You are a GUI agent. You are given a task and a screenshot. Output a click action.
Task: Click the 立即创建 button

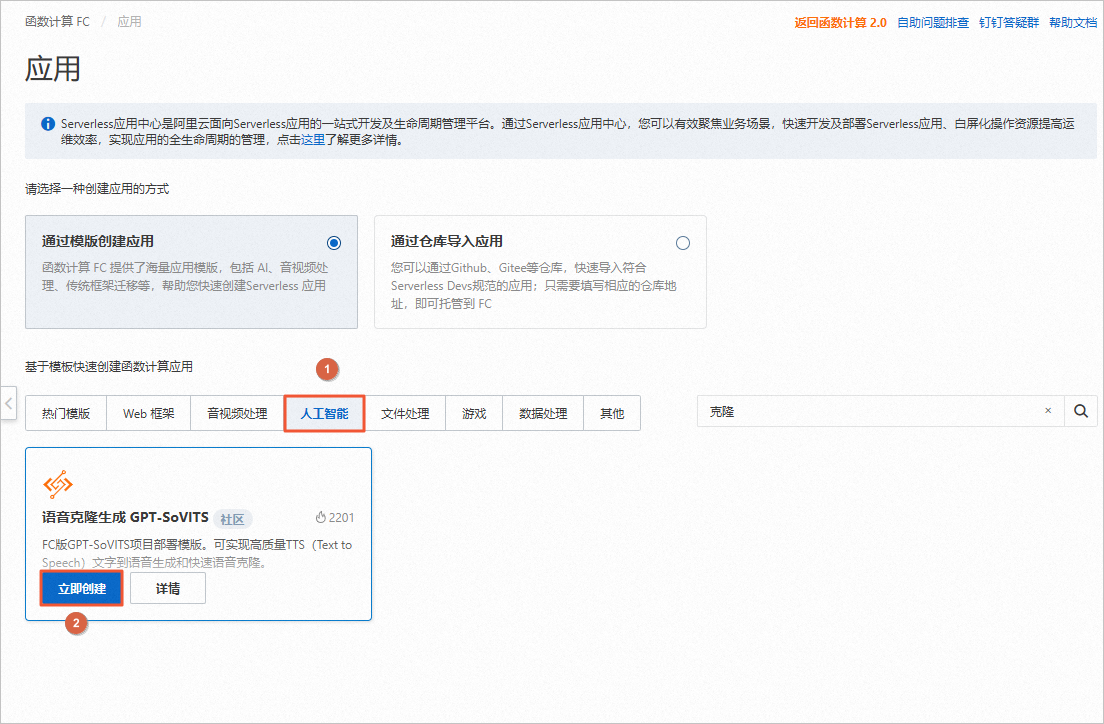pos(82,589)
